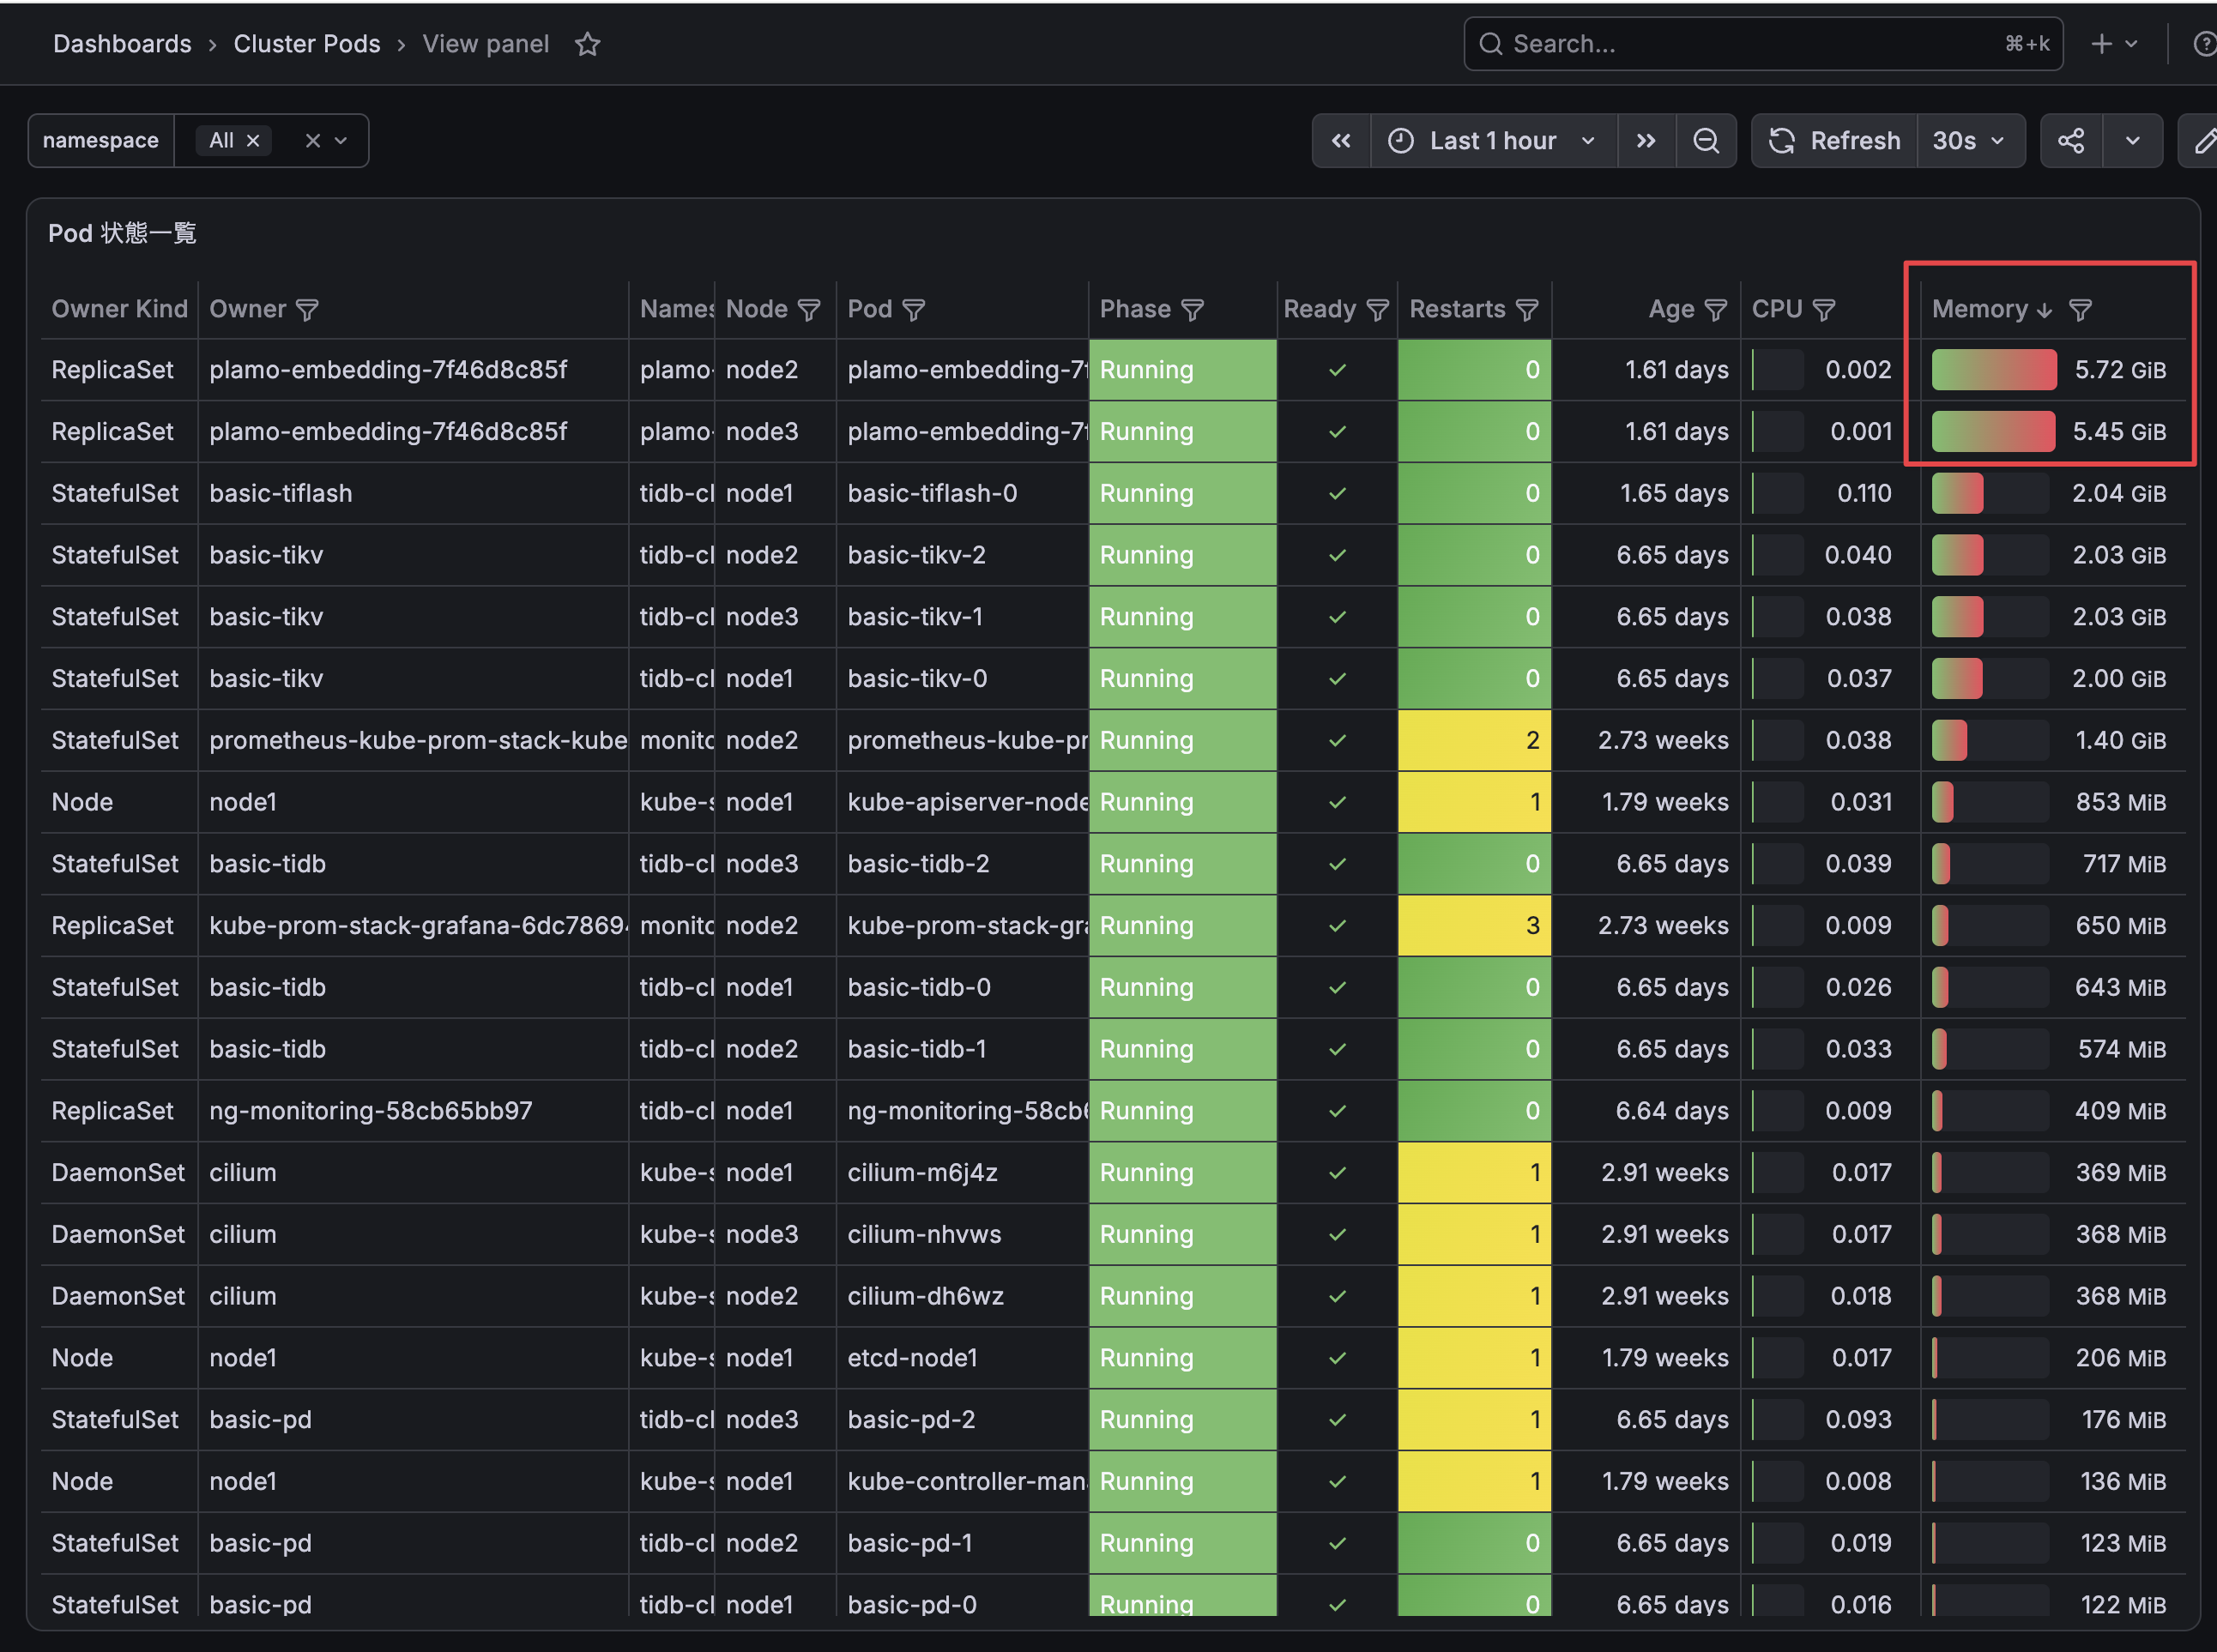Shift time range backward
Viewport: 2217px width, 1652px height.
1341,141
